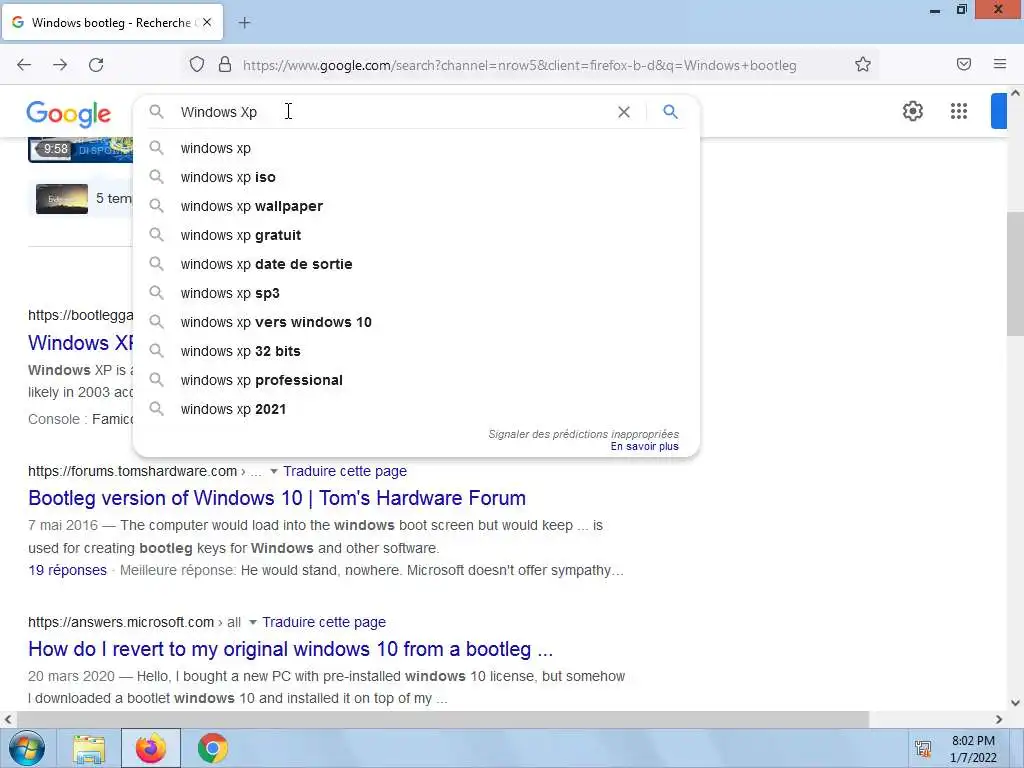Clear the search box with the X icon
The image size is (1024, 768).
[624, 112]
